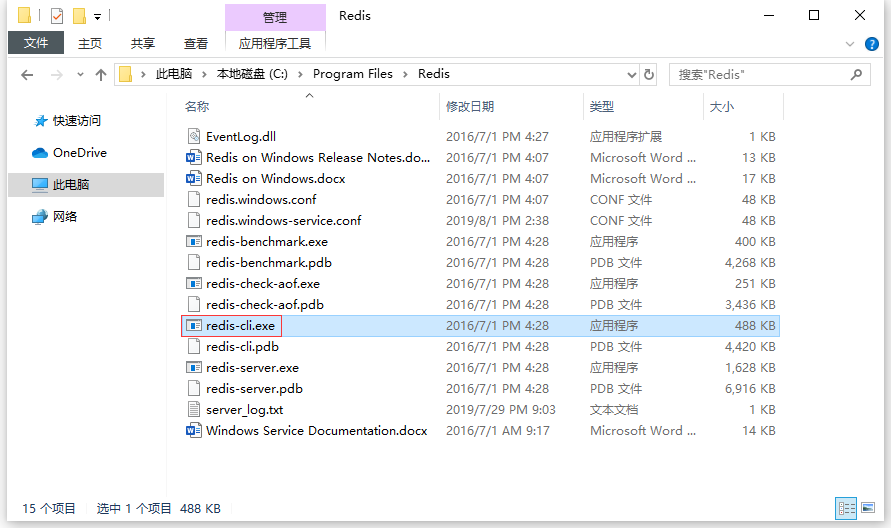The image size is (891, 528).
Task: Go forward with the forward arrow
Action: [56, 74]
